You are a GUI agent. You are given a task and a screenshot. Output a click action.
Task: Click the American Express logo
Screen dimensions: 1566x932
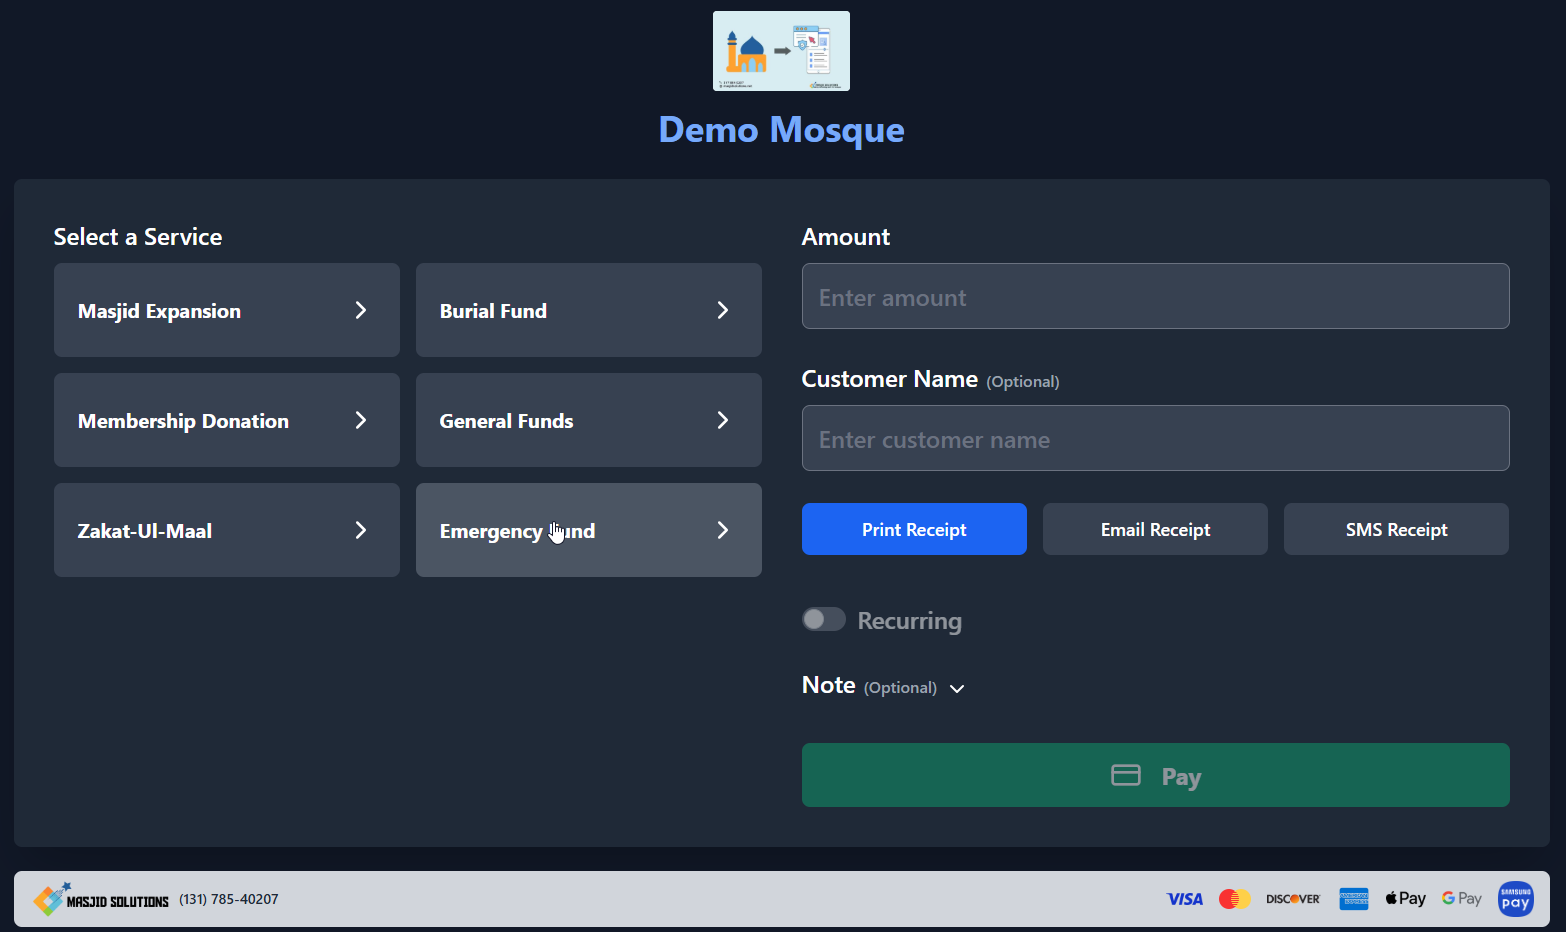(1354, 899)
